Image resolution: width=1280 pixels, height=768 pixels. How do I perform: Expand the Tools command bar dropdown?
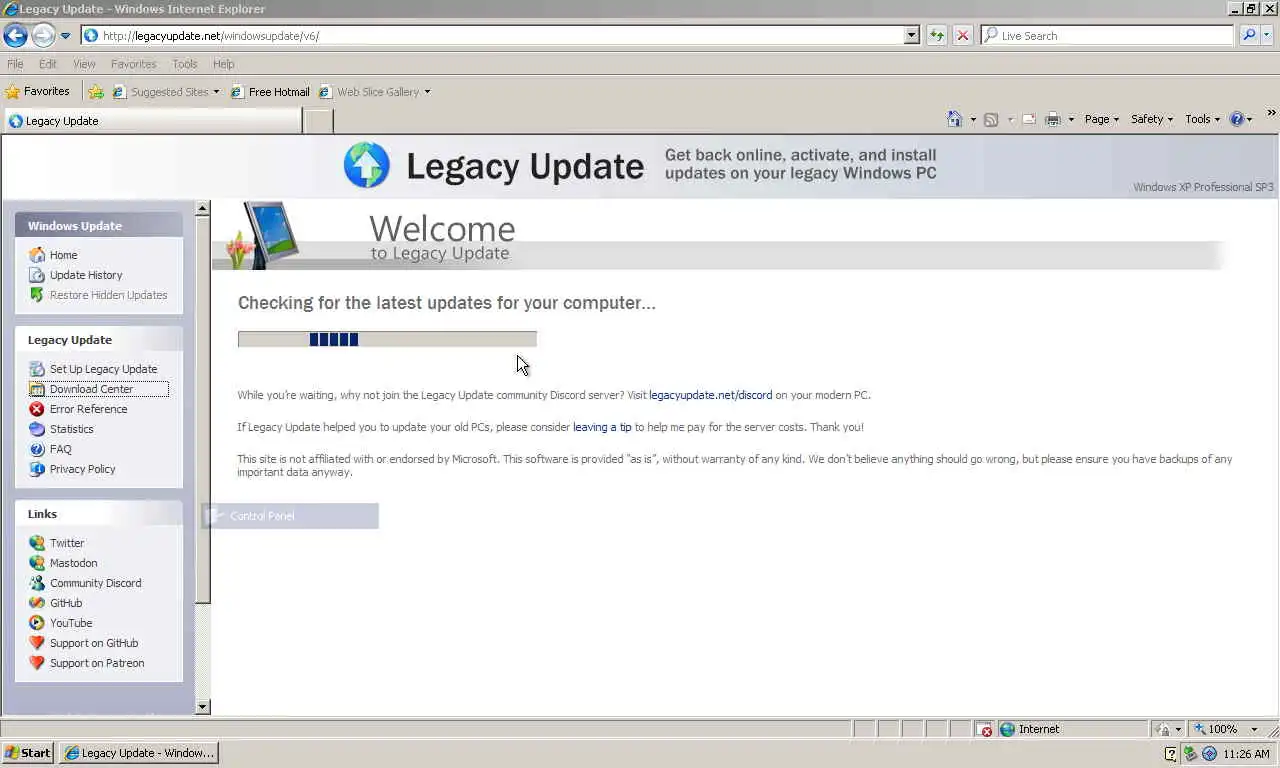click(1203, 119)
